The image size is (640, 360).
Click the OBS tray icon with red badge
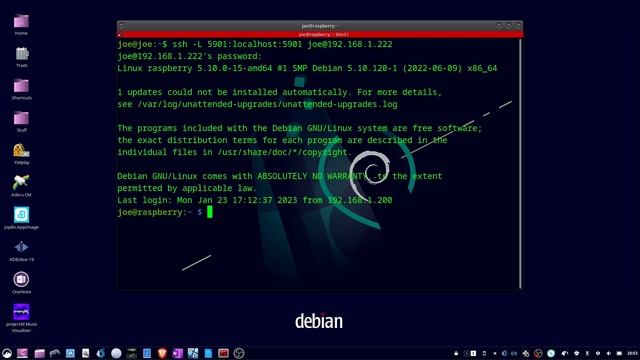click(538, 353)
